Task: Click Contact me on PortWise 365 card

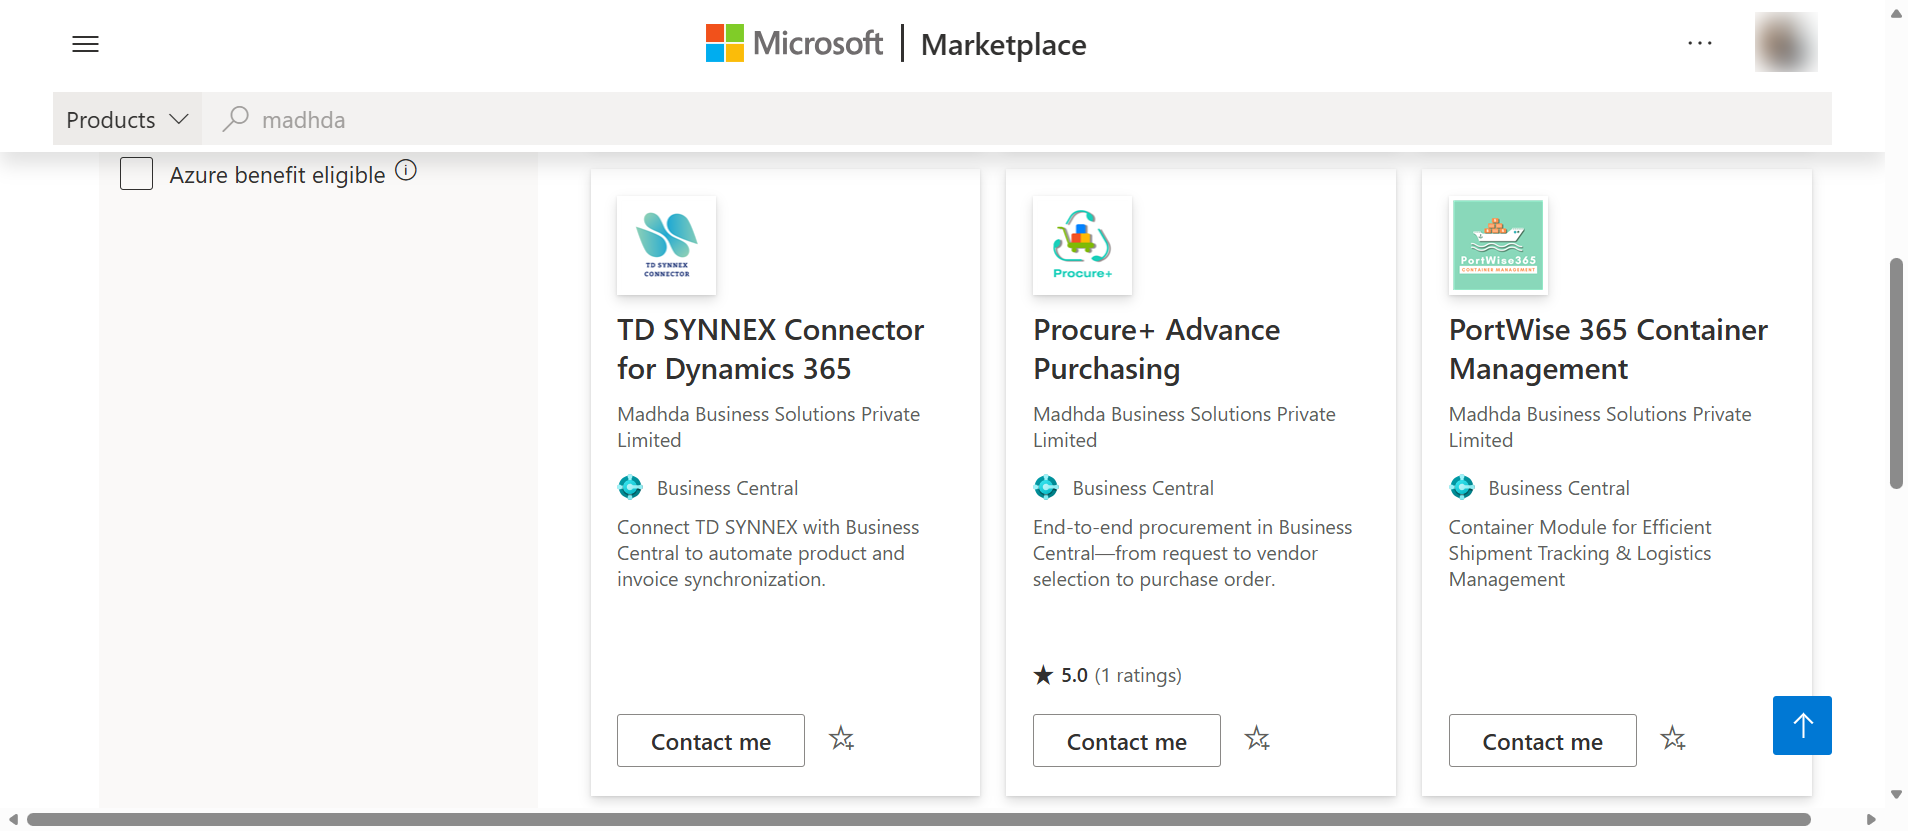Action: pos(1543,741)
